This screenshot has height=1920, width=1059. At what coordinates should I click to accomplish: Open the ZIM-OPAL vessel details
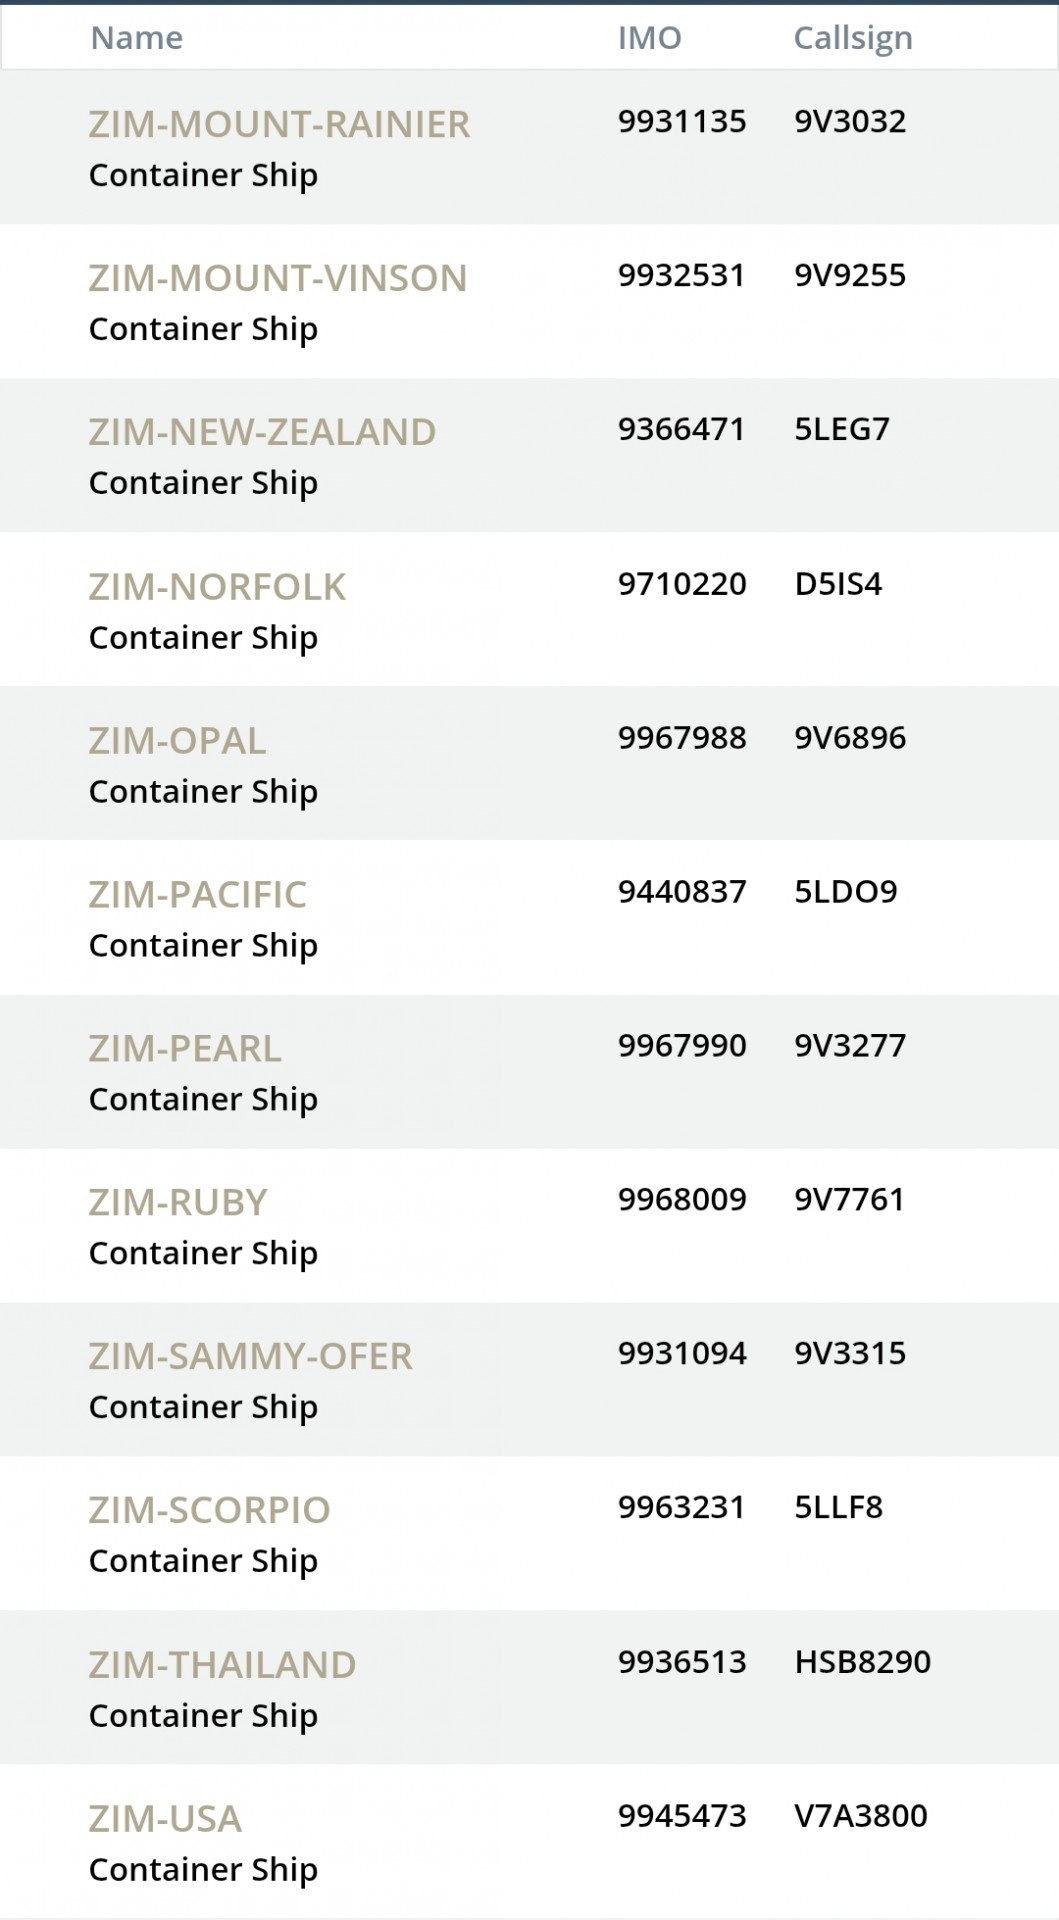point(177,741)
